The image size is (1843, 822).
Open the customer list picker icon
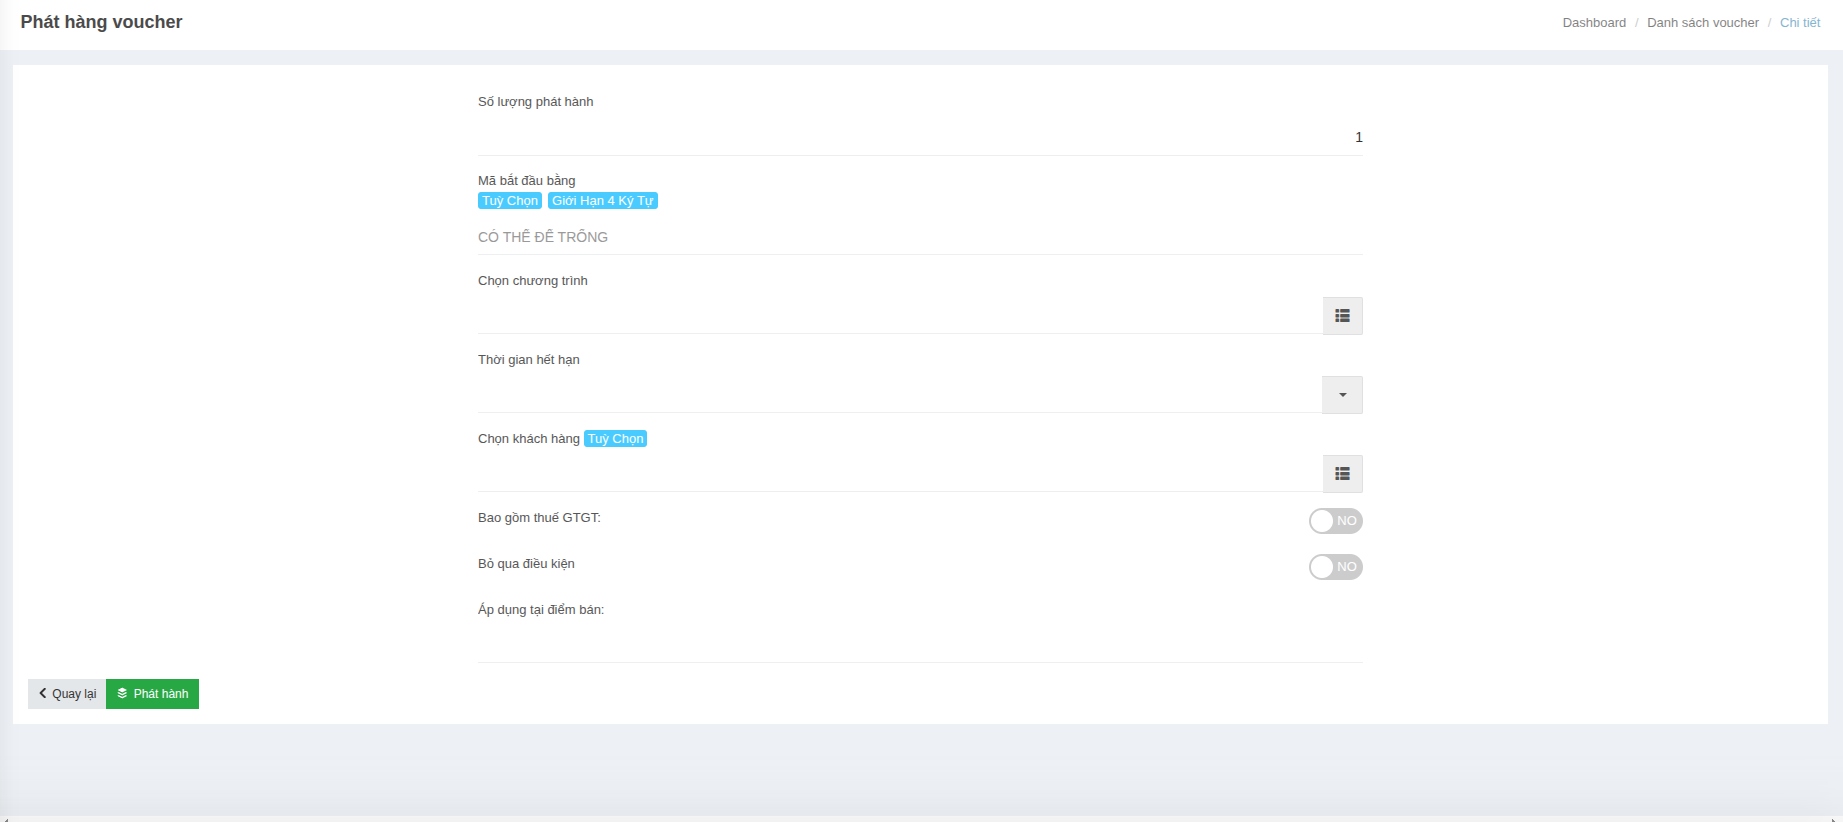pos(1342,474)
